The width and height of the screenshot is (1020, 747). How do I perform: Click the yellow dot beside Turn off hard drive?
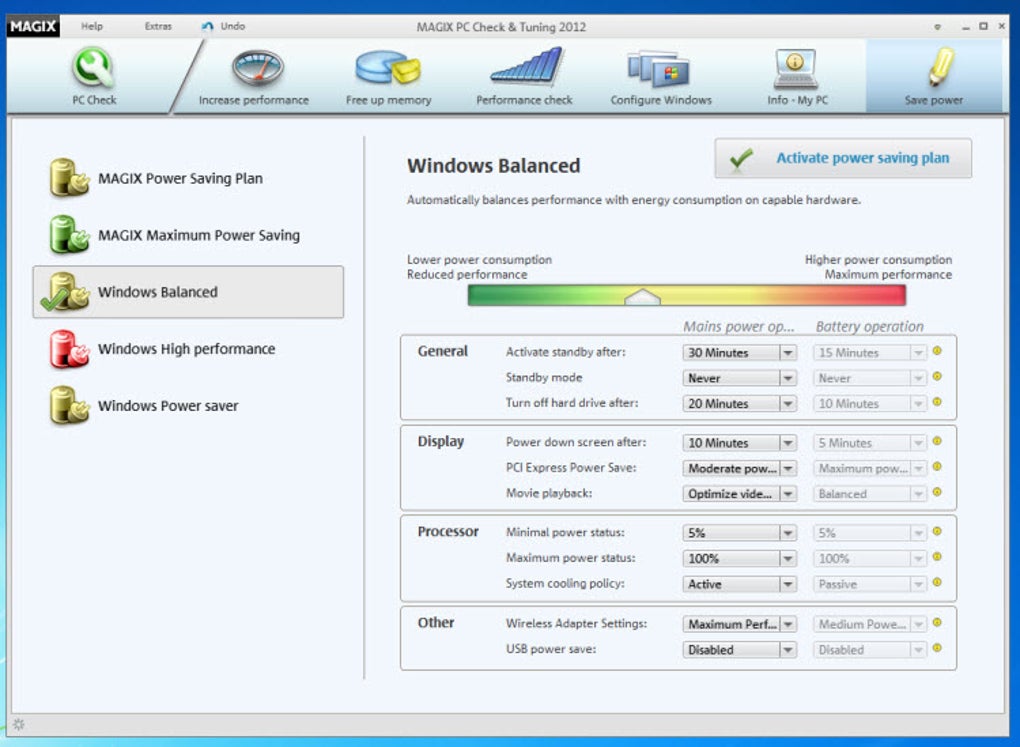937,401
